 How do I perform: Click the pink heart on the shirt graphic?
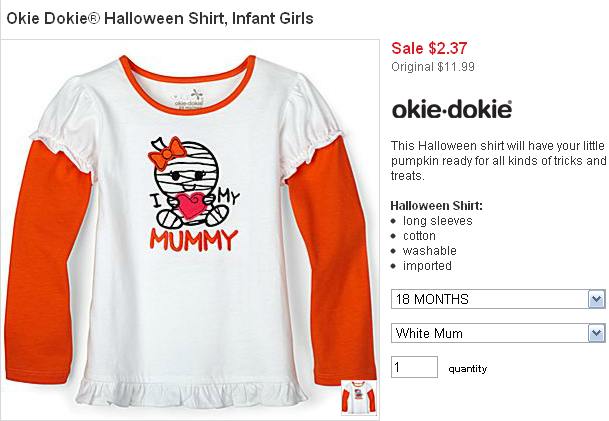click(191, 205)
